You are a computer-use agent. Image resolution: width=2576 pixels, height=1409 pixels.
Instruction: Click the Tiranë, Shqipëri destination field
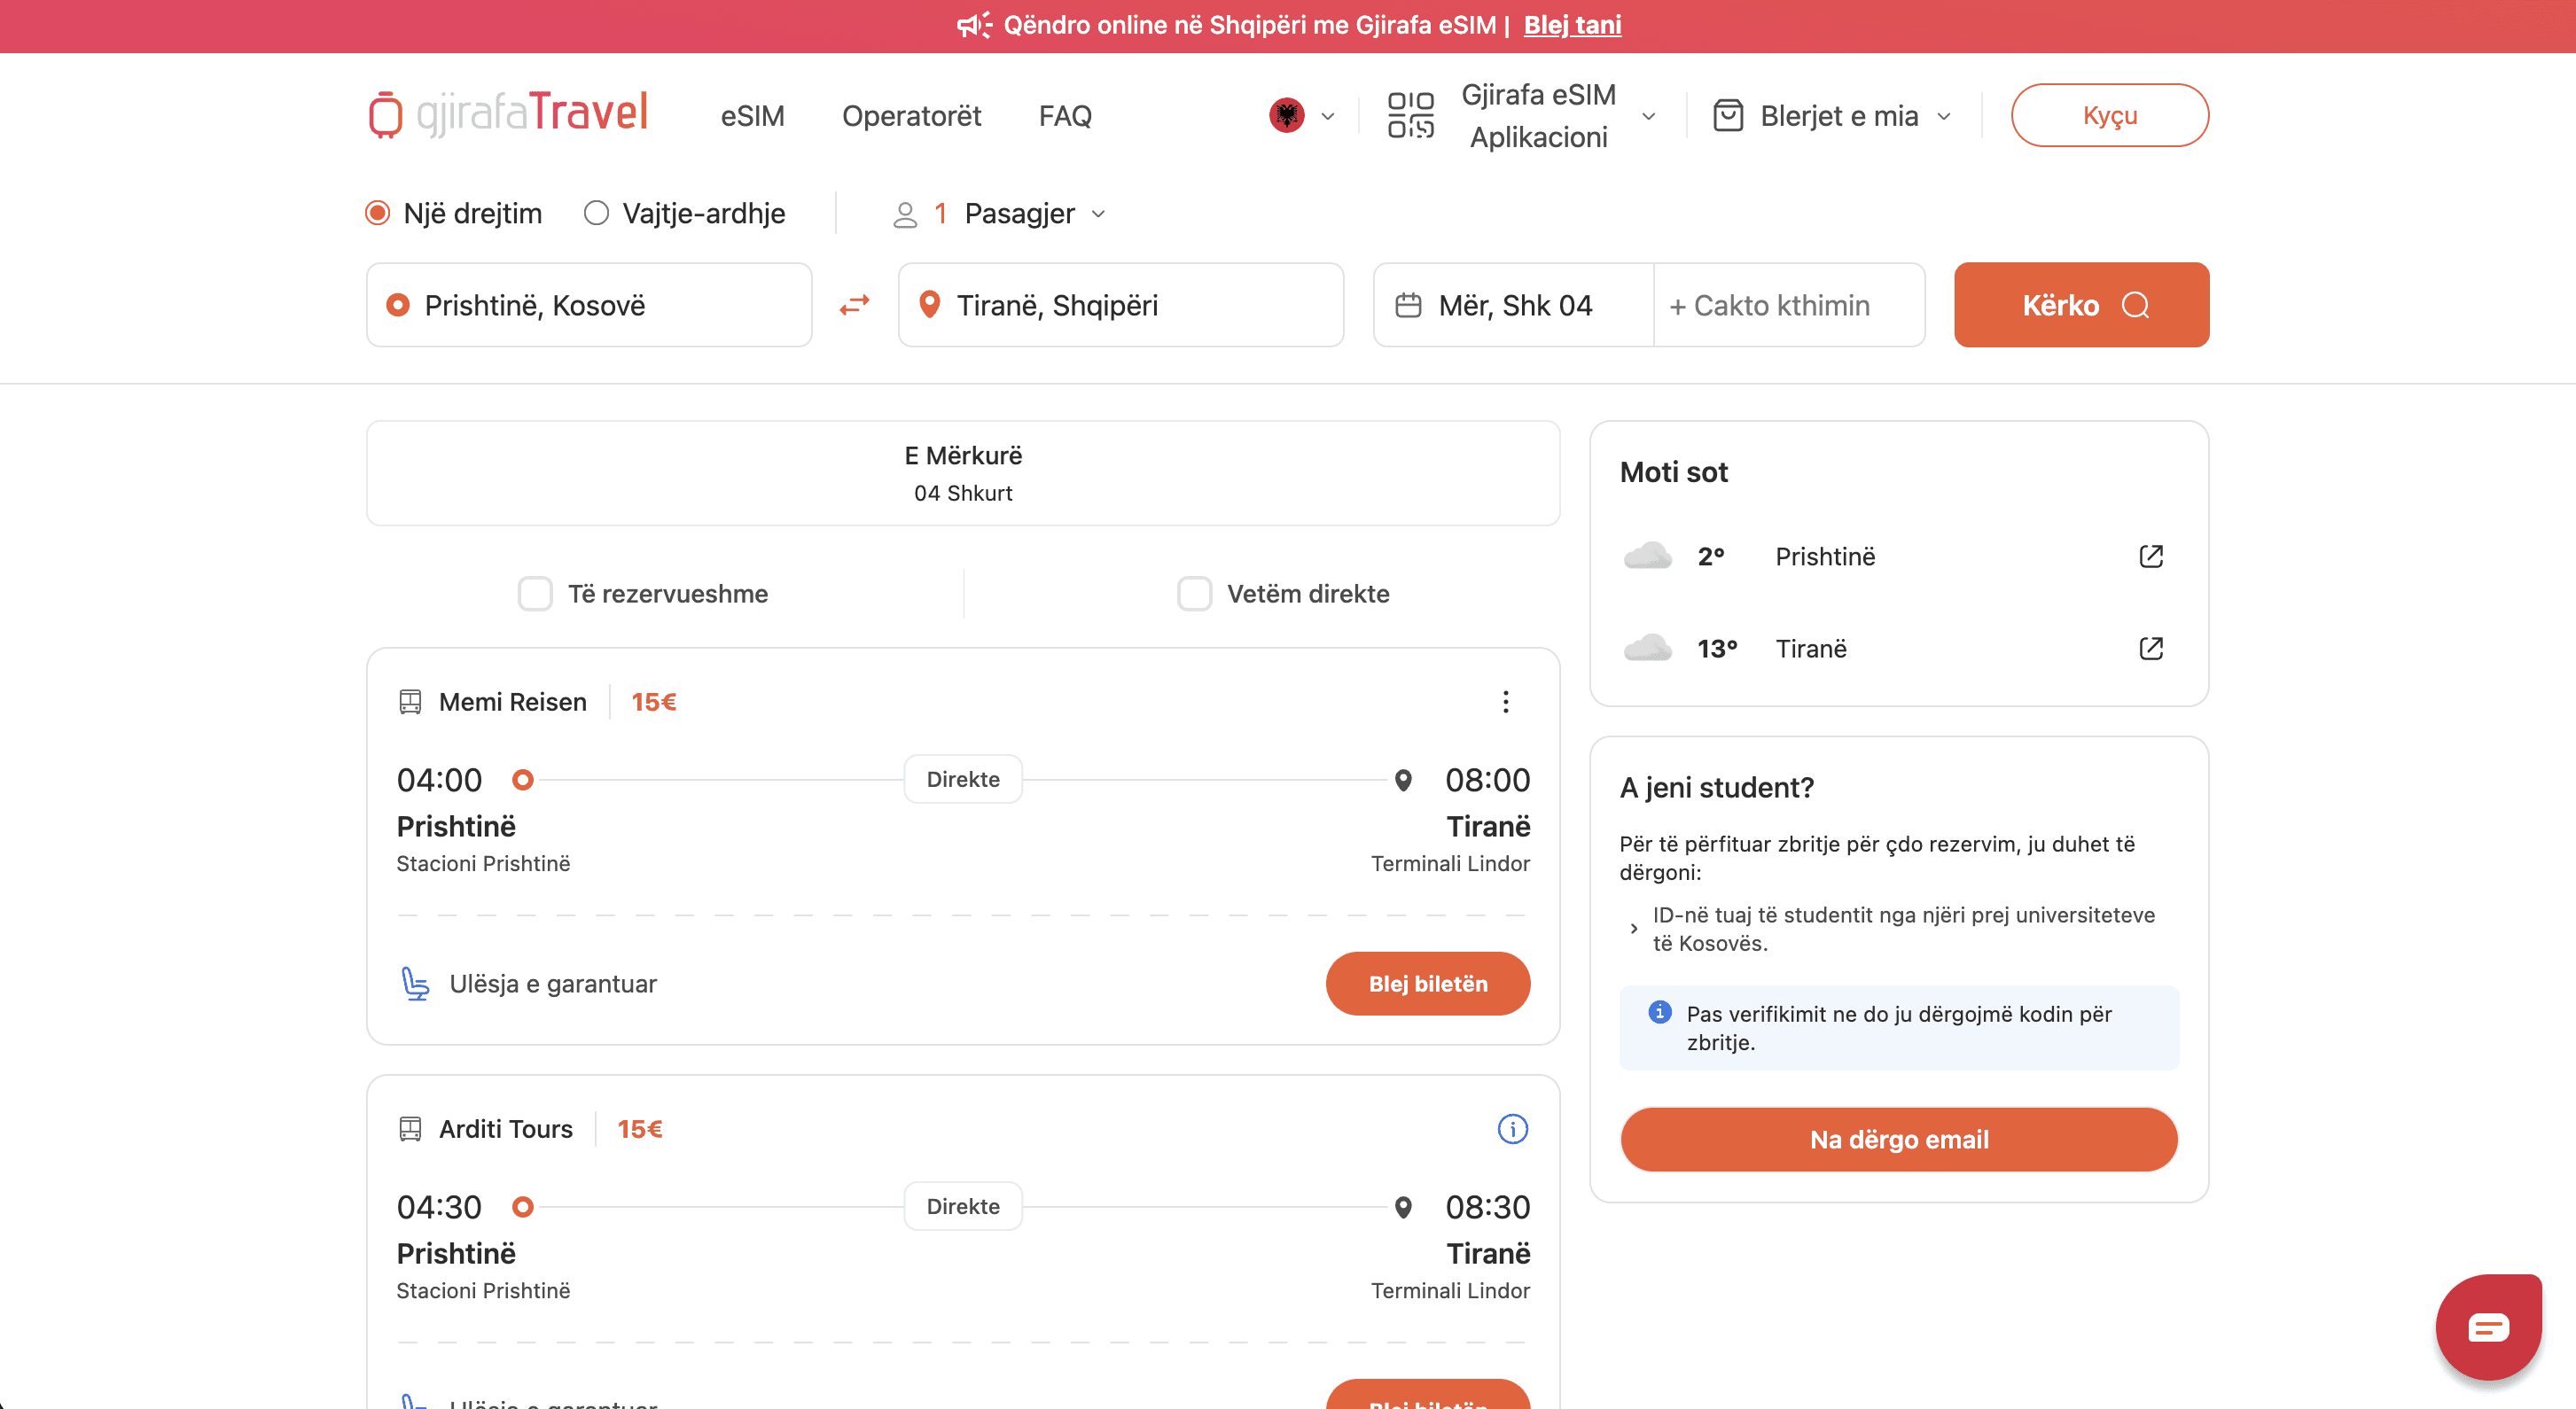[x=1120, y=305]
